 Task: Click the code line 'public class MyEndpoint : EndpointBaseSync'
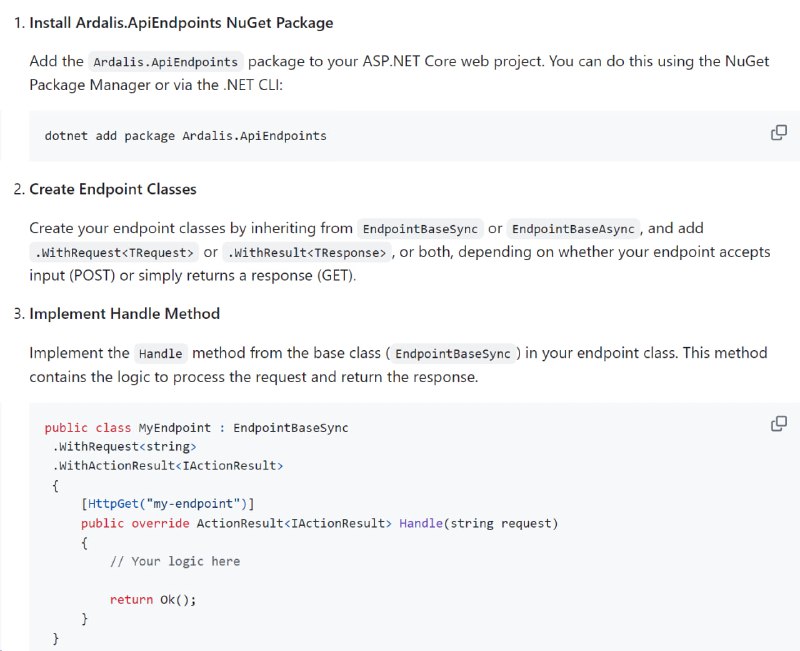click(196, 428)
